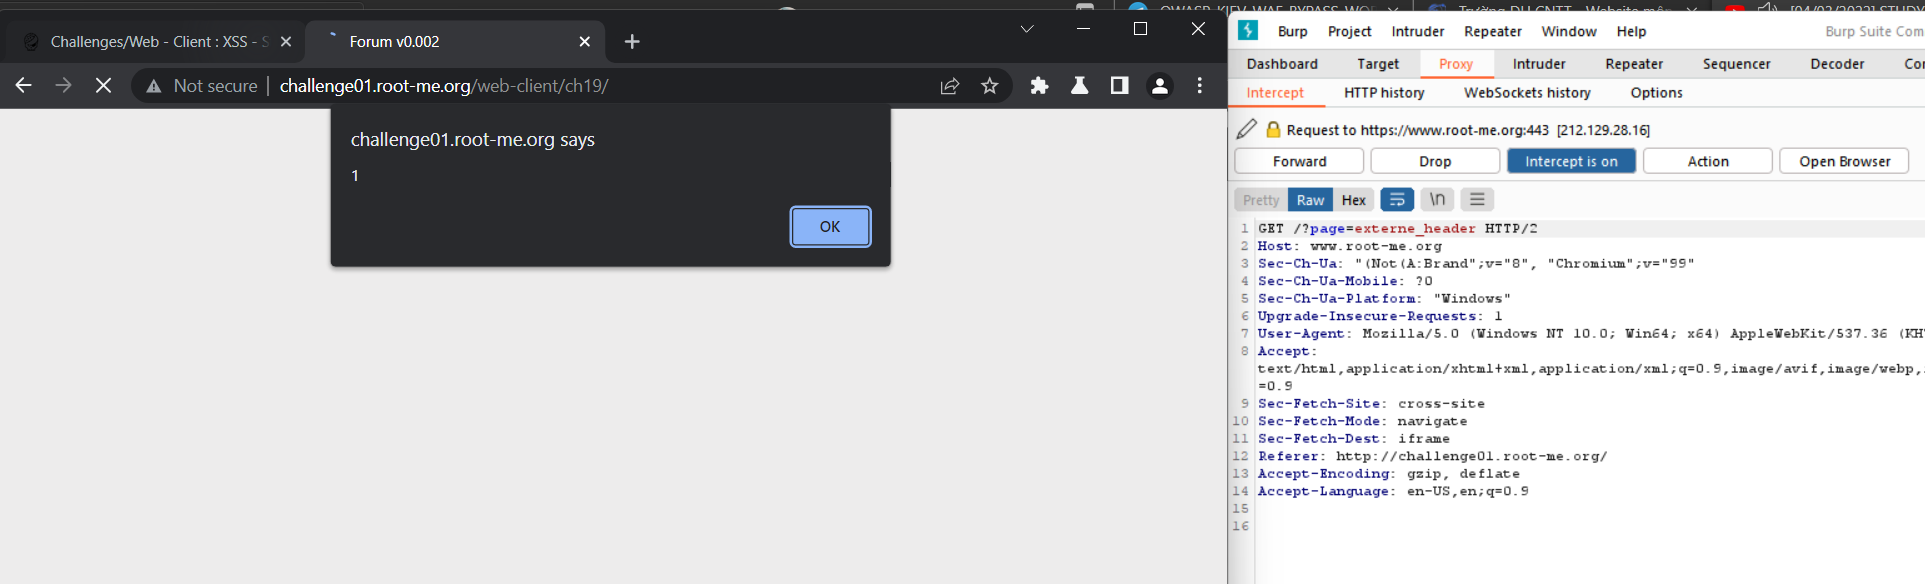Expand the tab search chevron
The width and height of the screenshot is (1925, 584).
click(1027, 29)
